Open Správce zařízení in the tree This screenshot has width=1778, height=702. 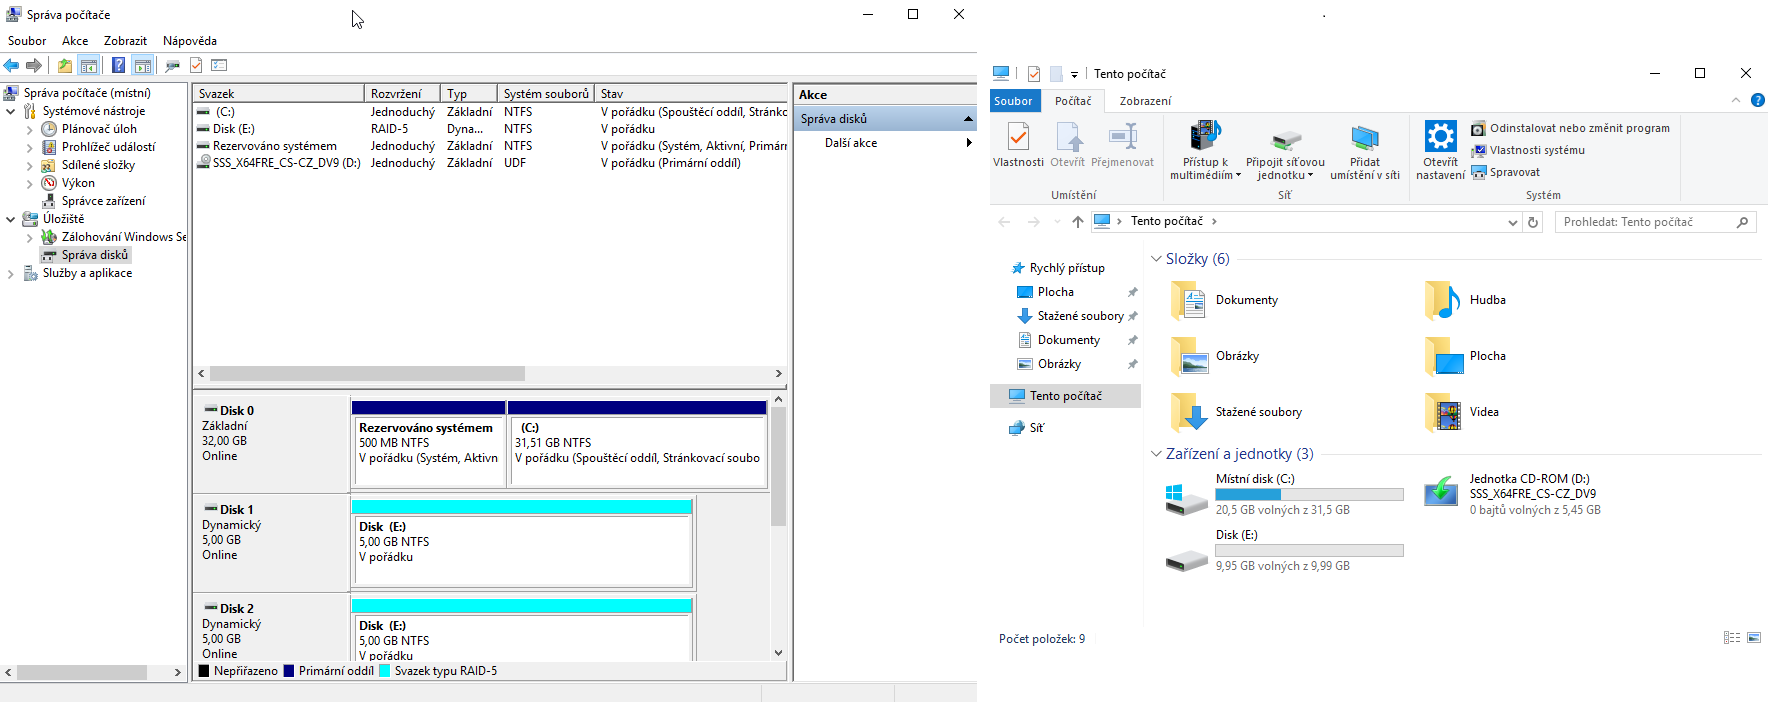click(x=103, y=201)
